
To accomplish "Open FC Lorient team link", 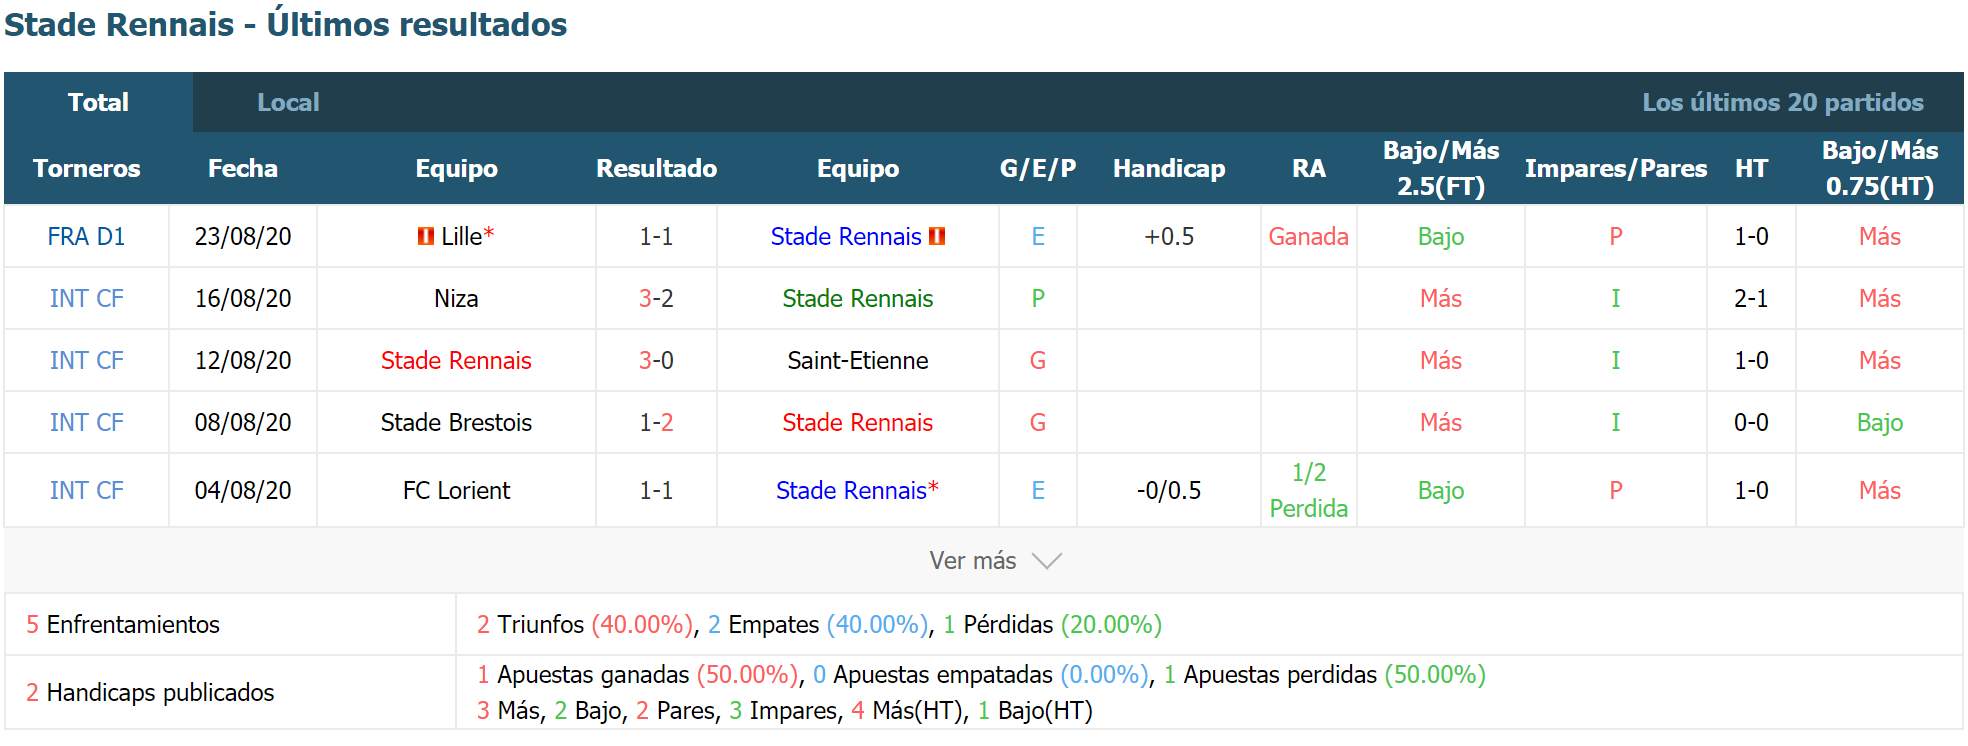I will (x=456, y=491).
